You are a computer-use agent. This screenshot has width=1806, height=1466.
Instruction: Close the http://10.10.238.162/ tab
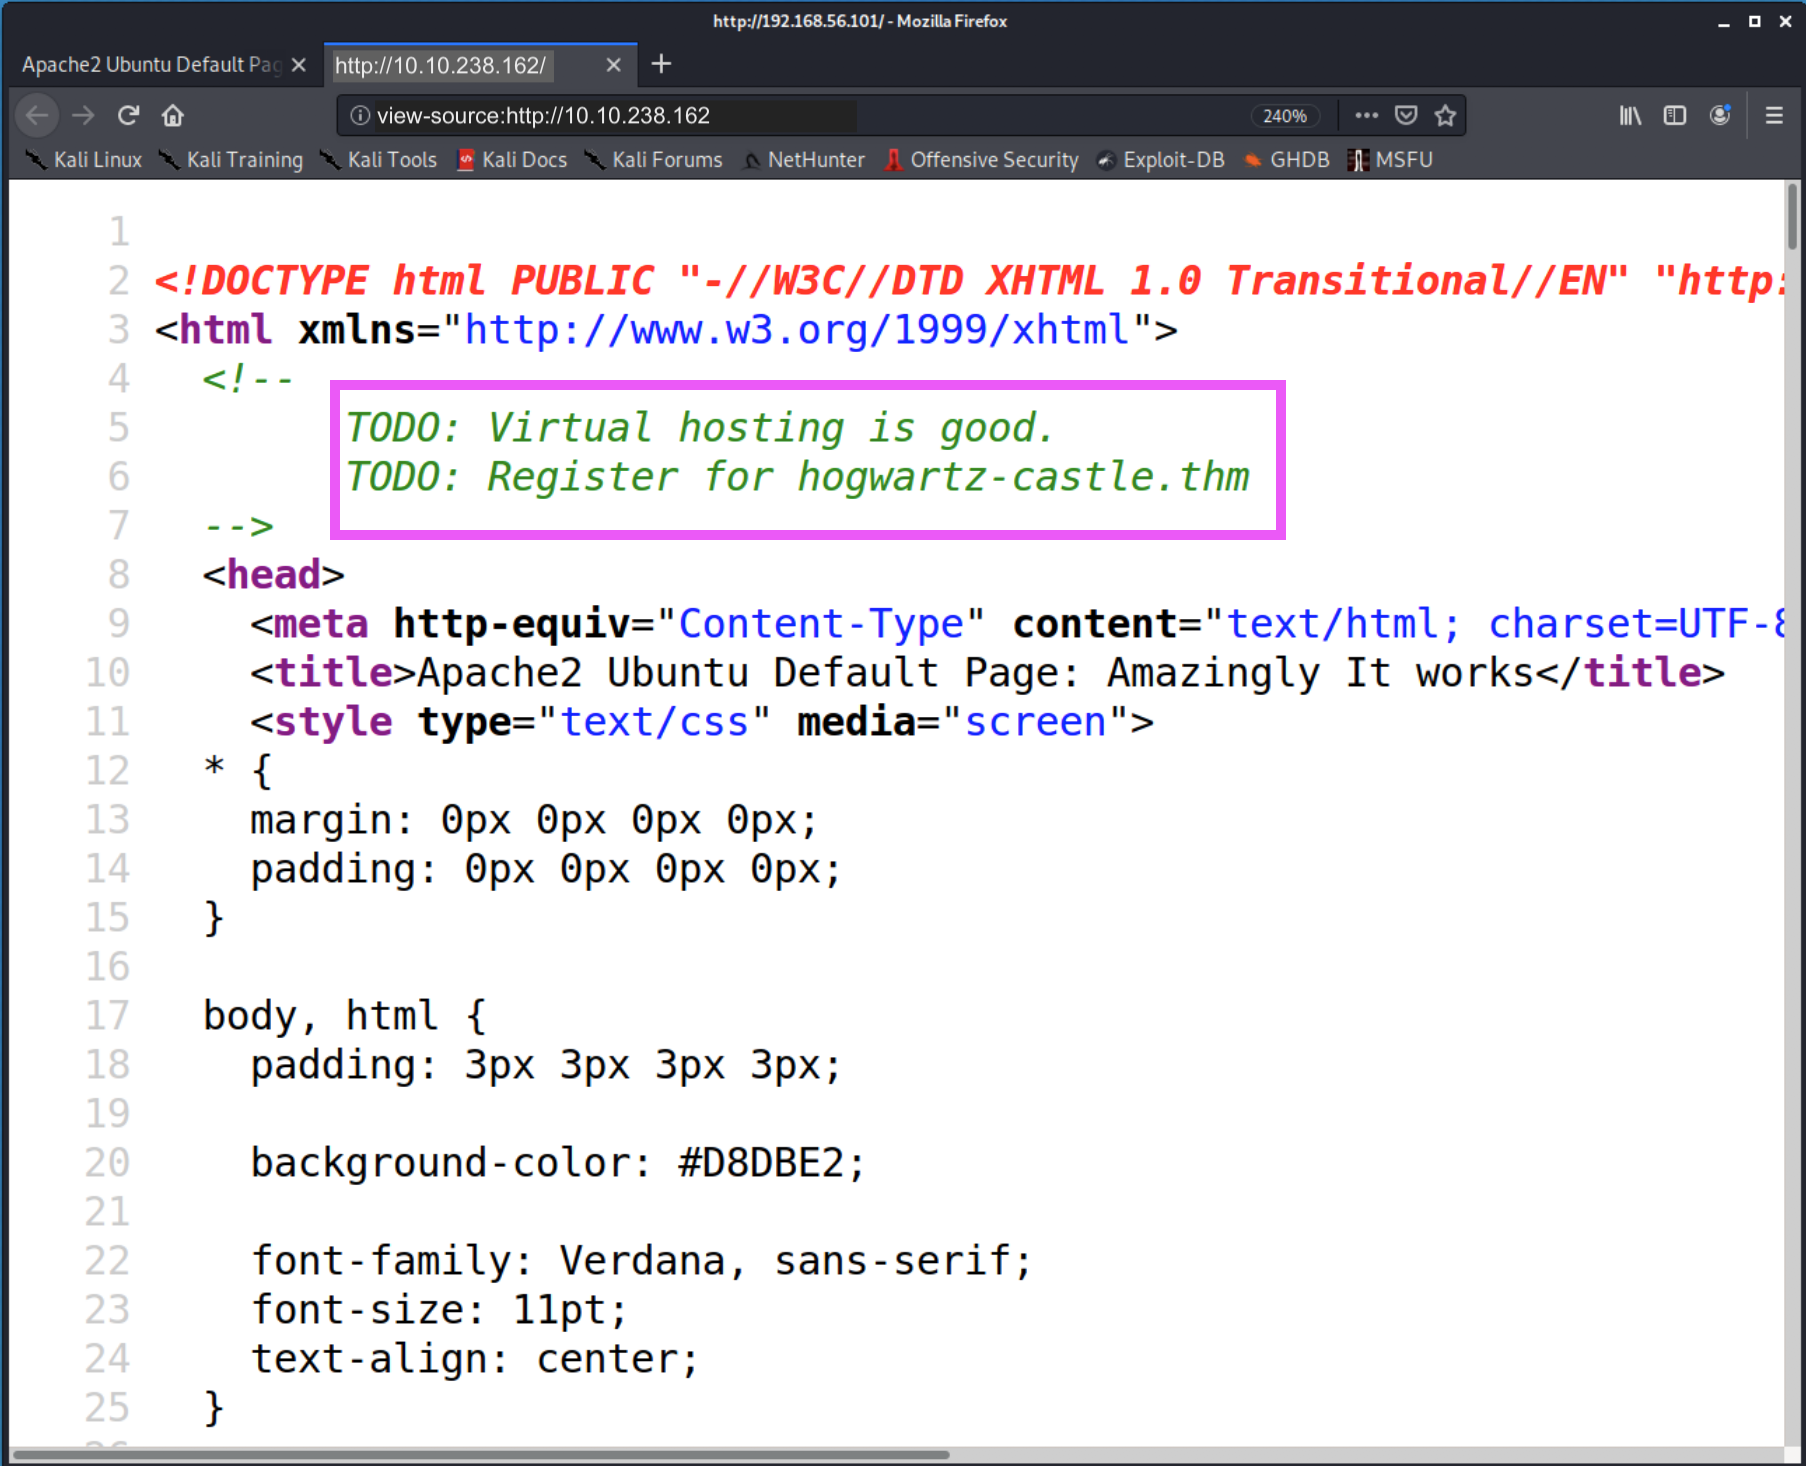[x=613, y=65]
